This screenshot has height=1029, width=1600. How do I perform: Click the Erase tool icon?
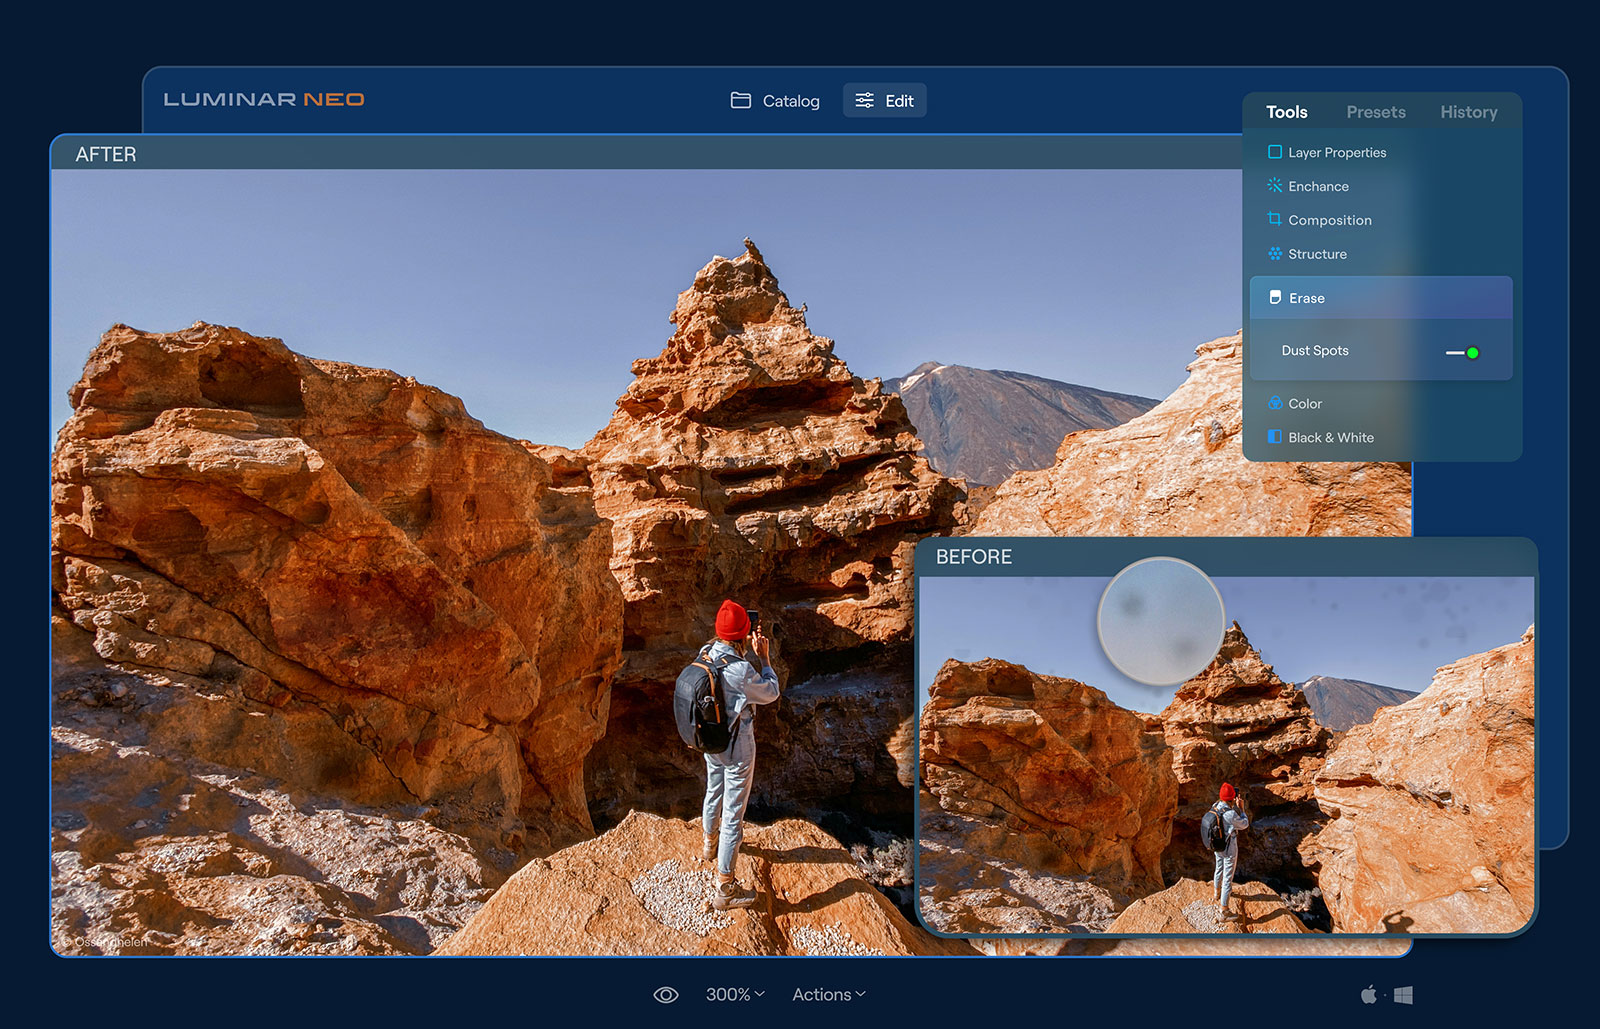tap(1275, 298)
